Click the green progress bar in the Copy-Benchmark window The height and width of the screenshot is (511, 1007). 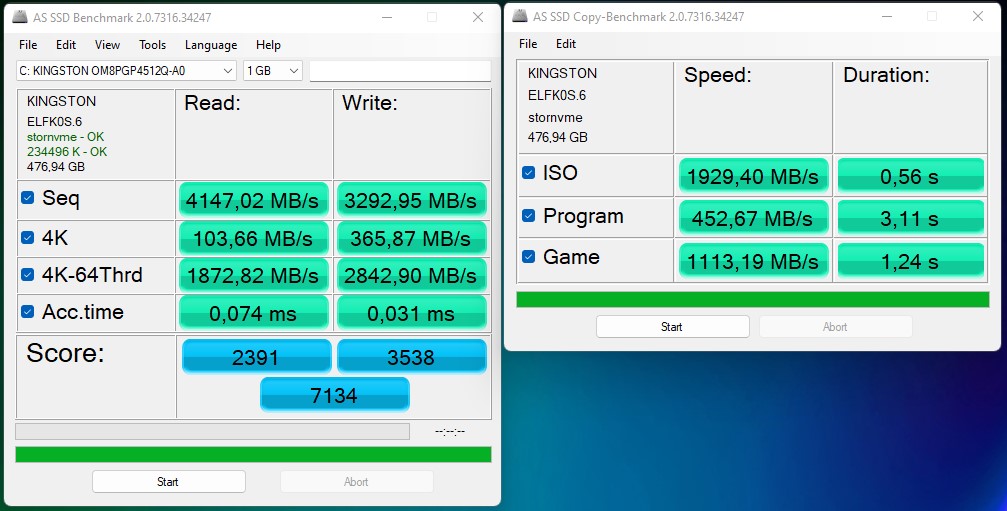pos(752,300)
